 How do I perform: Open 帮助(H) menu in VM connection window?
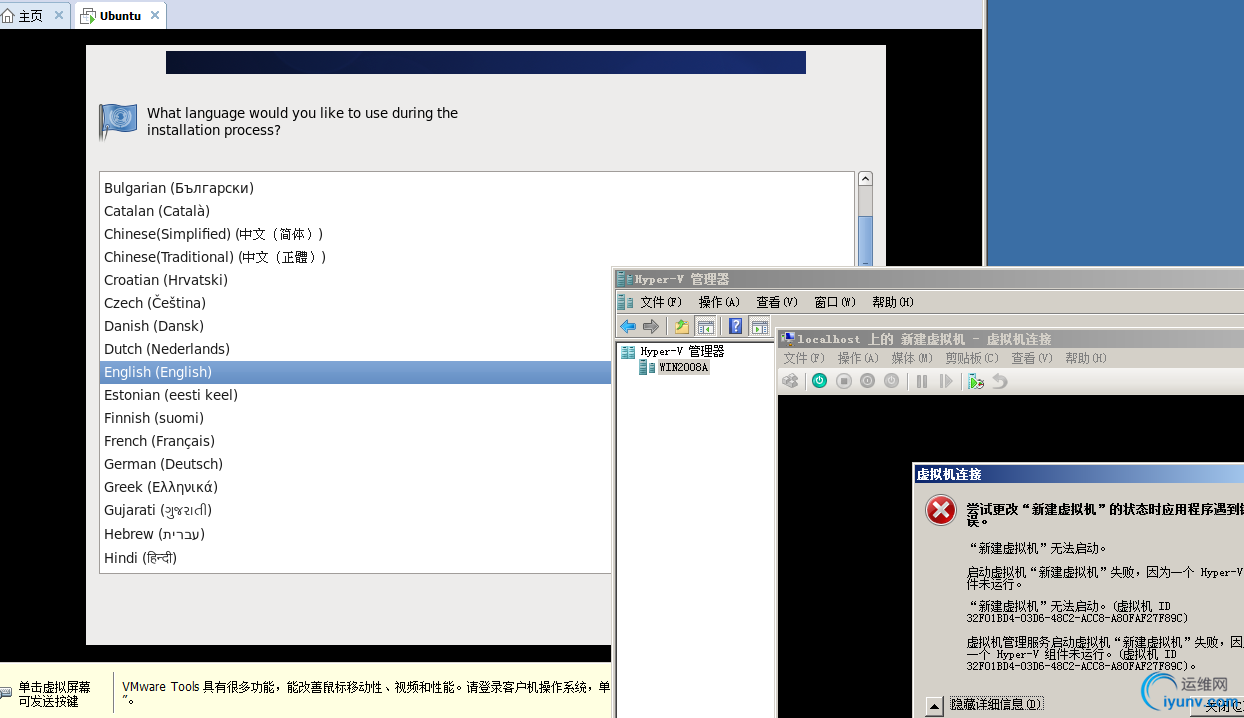(1086, 358)
